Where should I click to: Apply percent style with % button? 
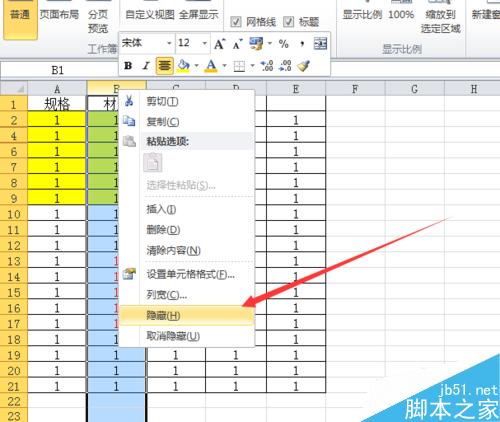pos(284,44)
